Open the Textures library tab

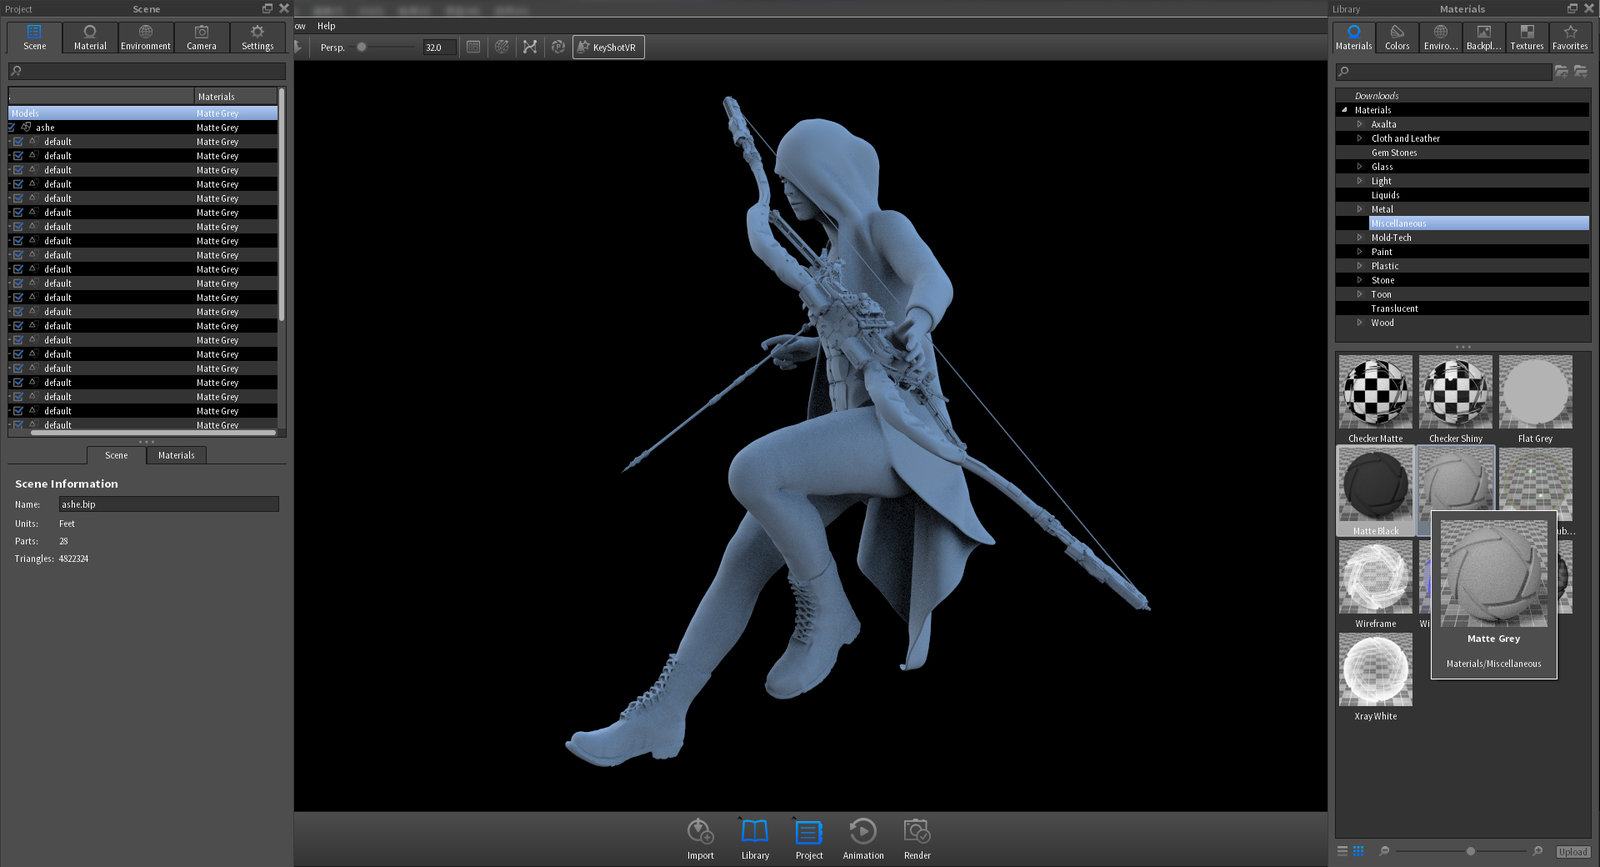point(1527,37)
